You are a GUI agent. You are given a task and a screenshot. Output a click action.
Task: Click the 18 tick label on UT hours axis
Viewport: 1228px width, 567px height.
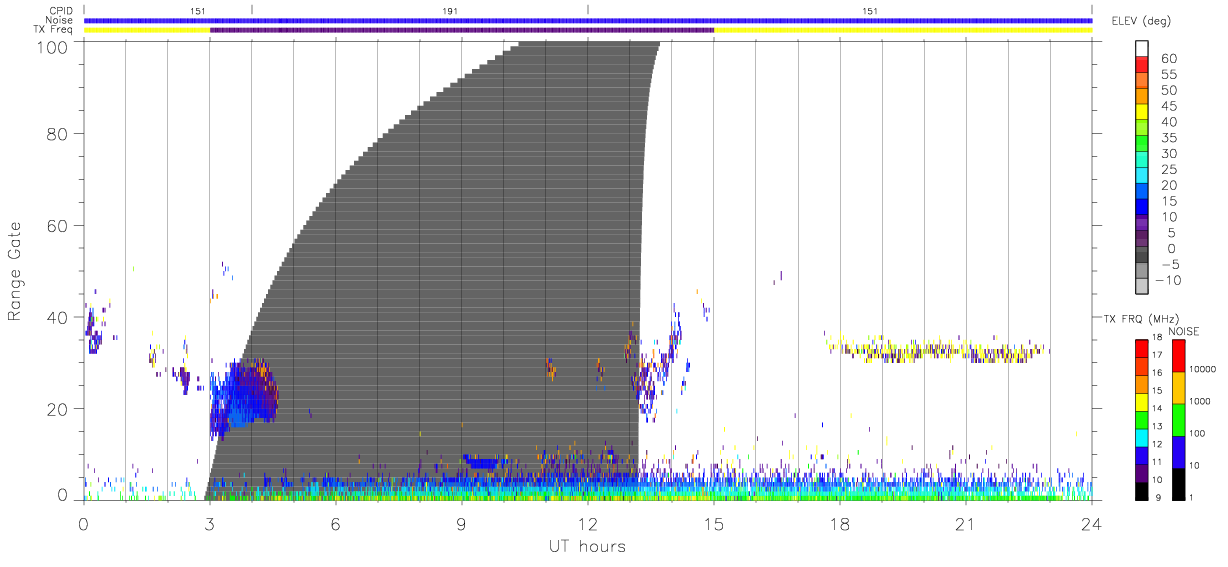pos(840,525)
